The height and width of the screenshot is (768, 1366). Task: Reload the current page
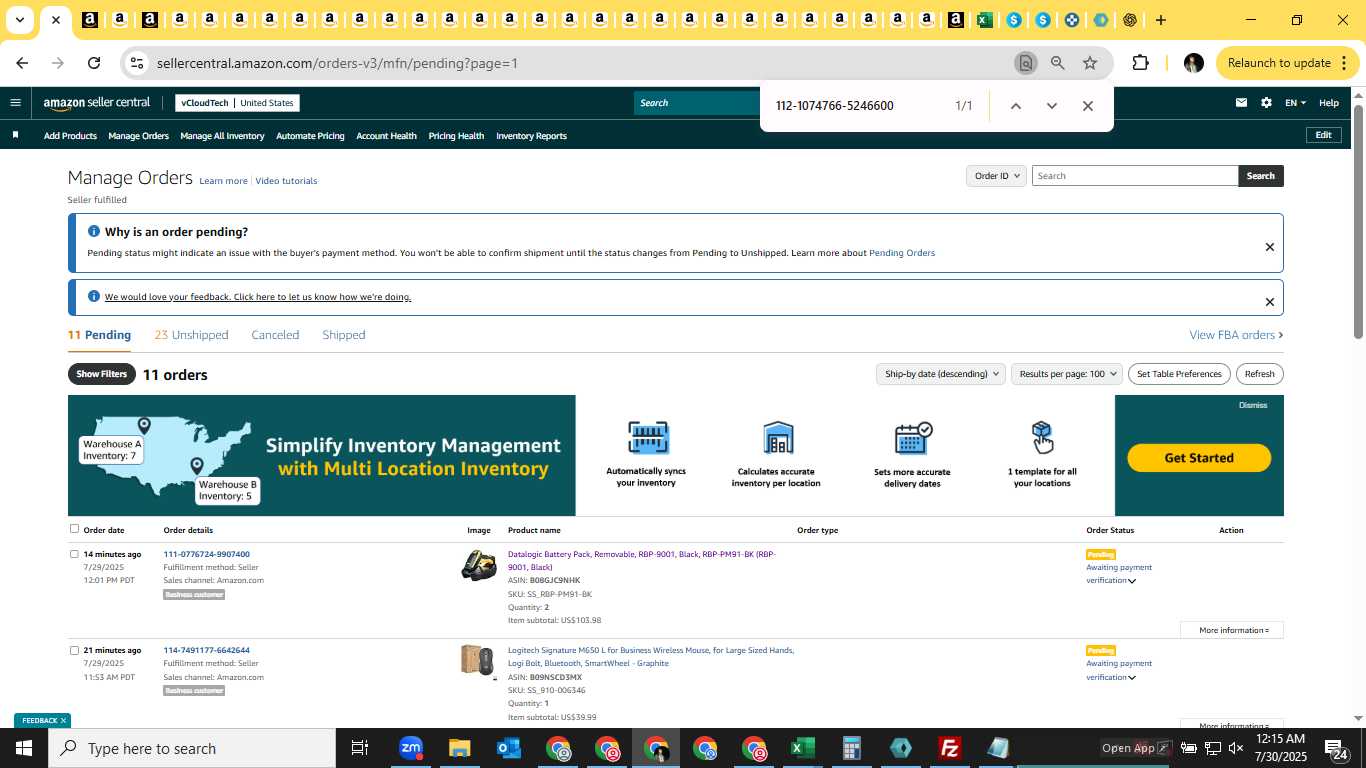point(94,63)
